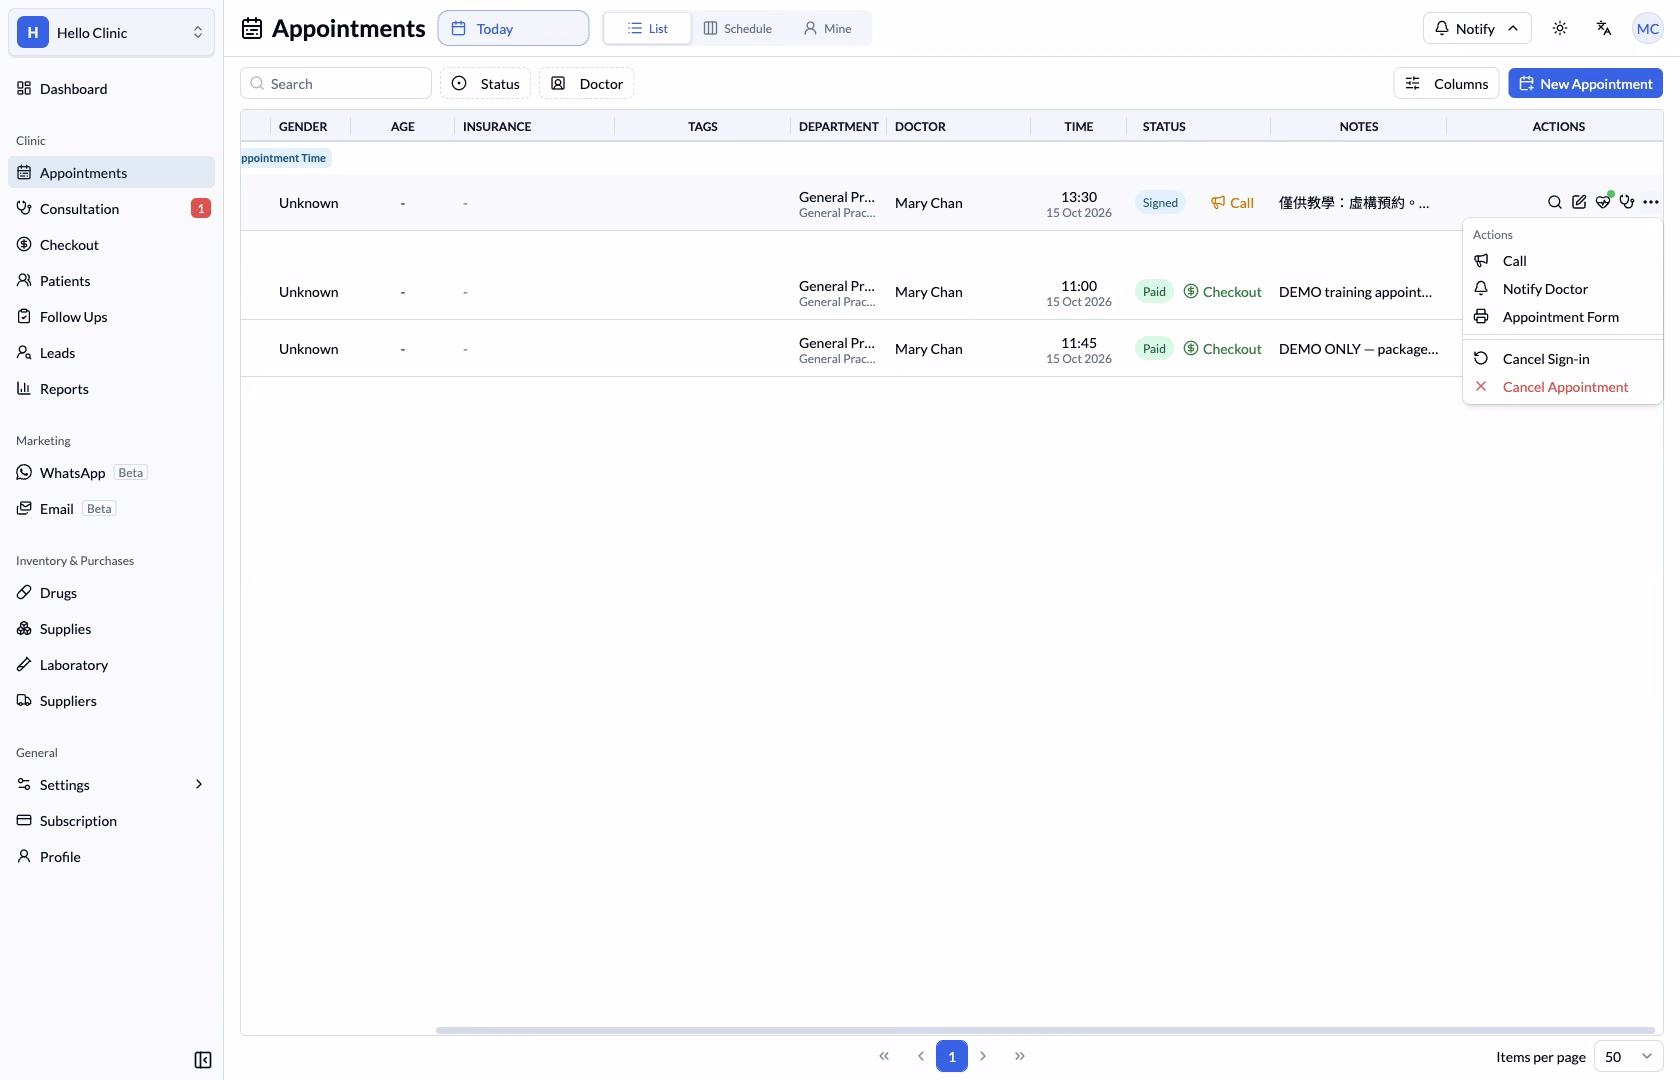Screen dimensions: 1680x1080
Task: Open the WhatsApp marketing page
Action: tap(111, 473)
